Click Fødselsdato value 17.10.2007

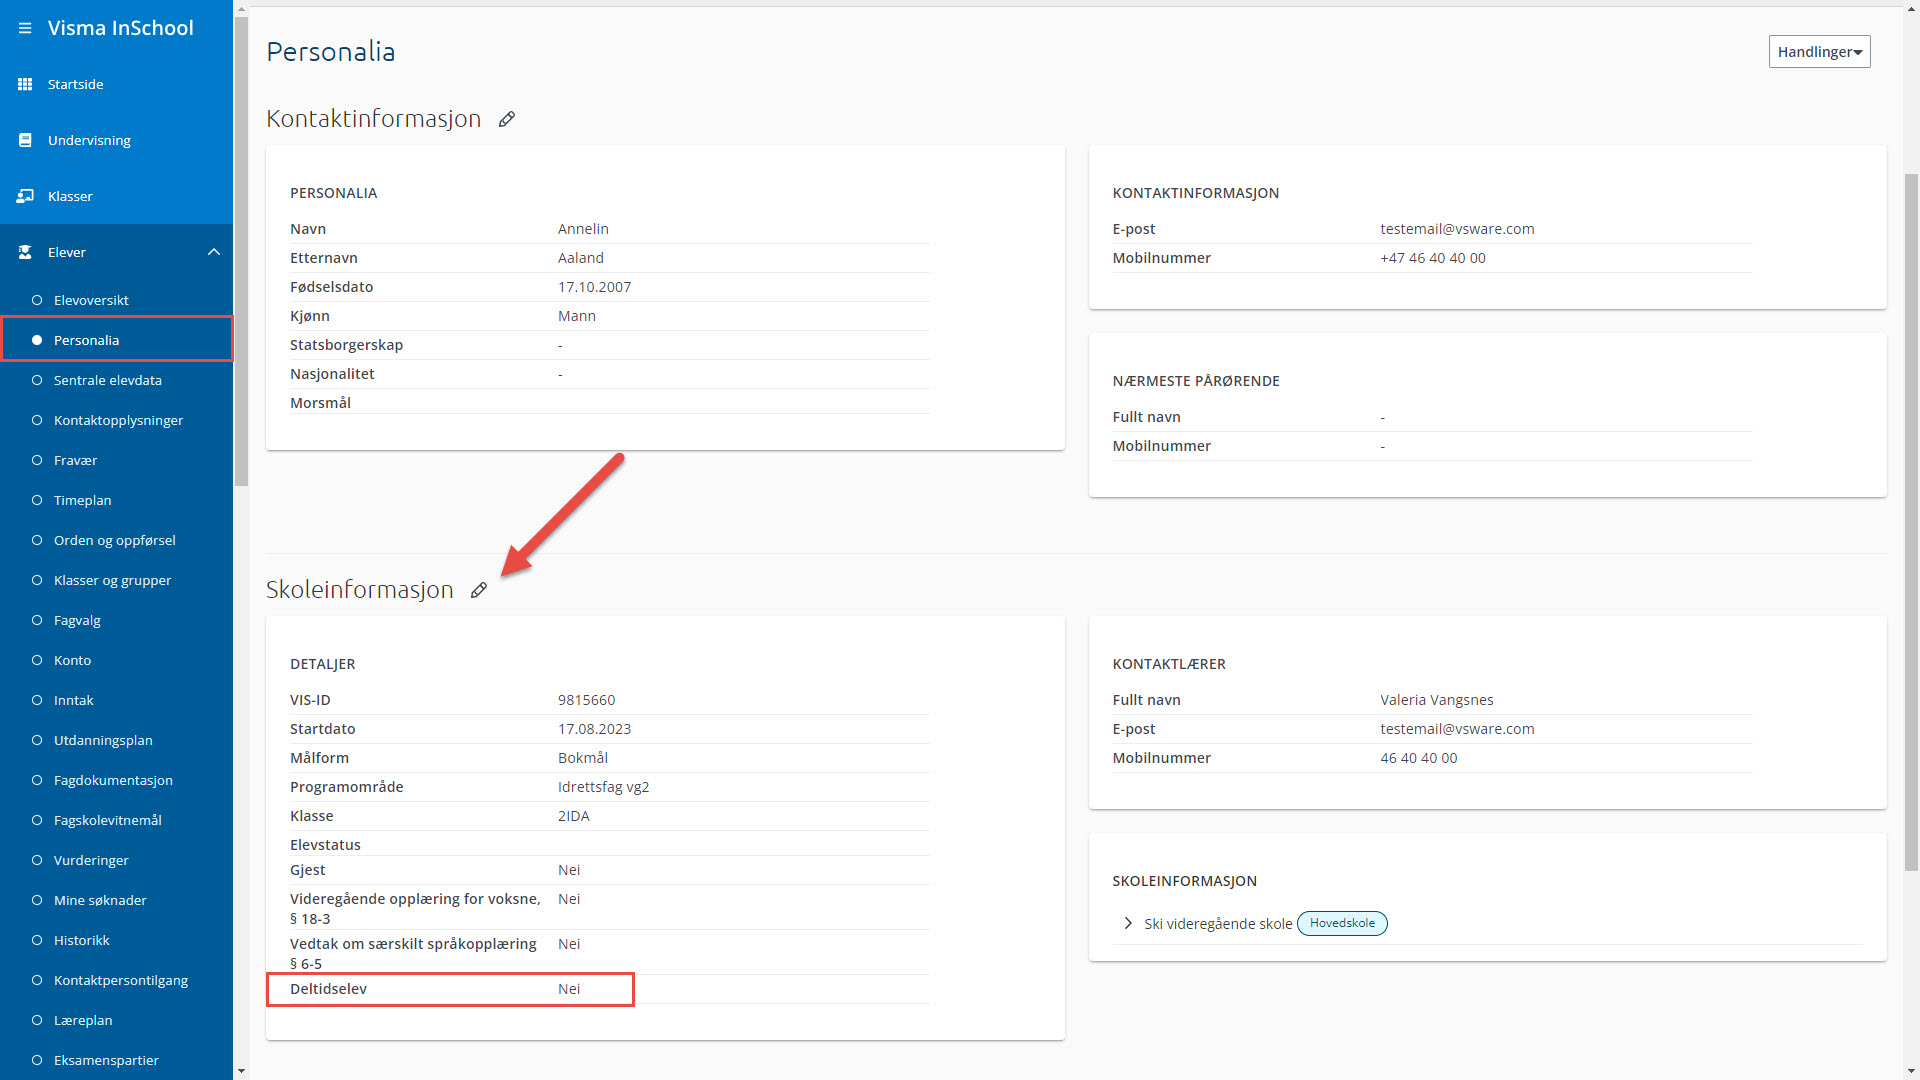(x=595, y=287)
